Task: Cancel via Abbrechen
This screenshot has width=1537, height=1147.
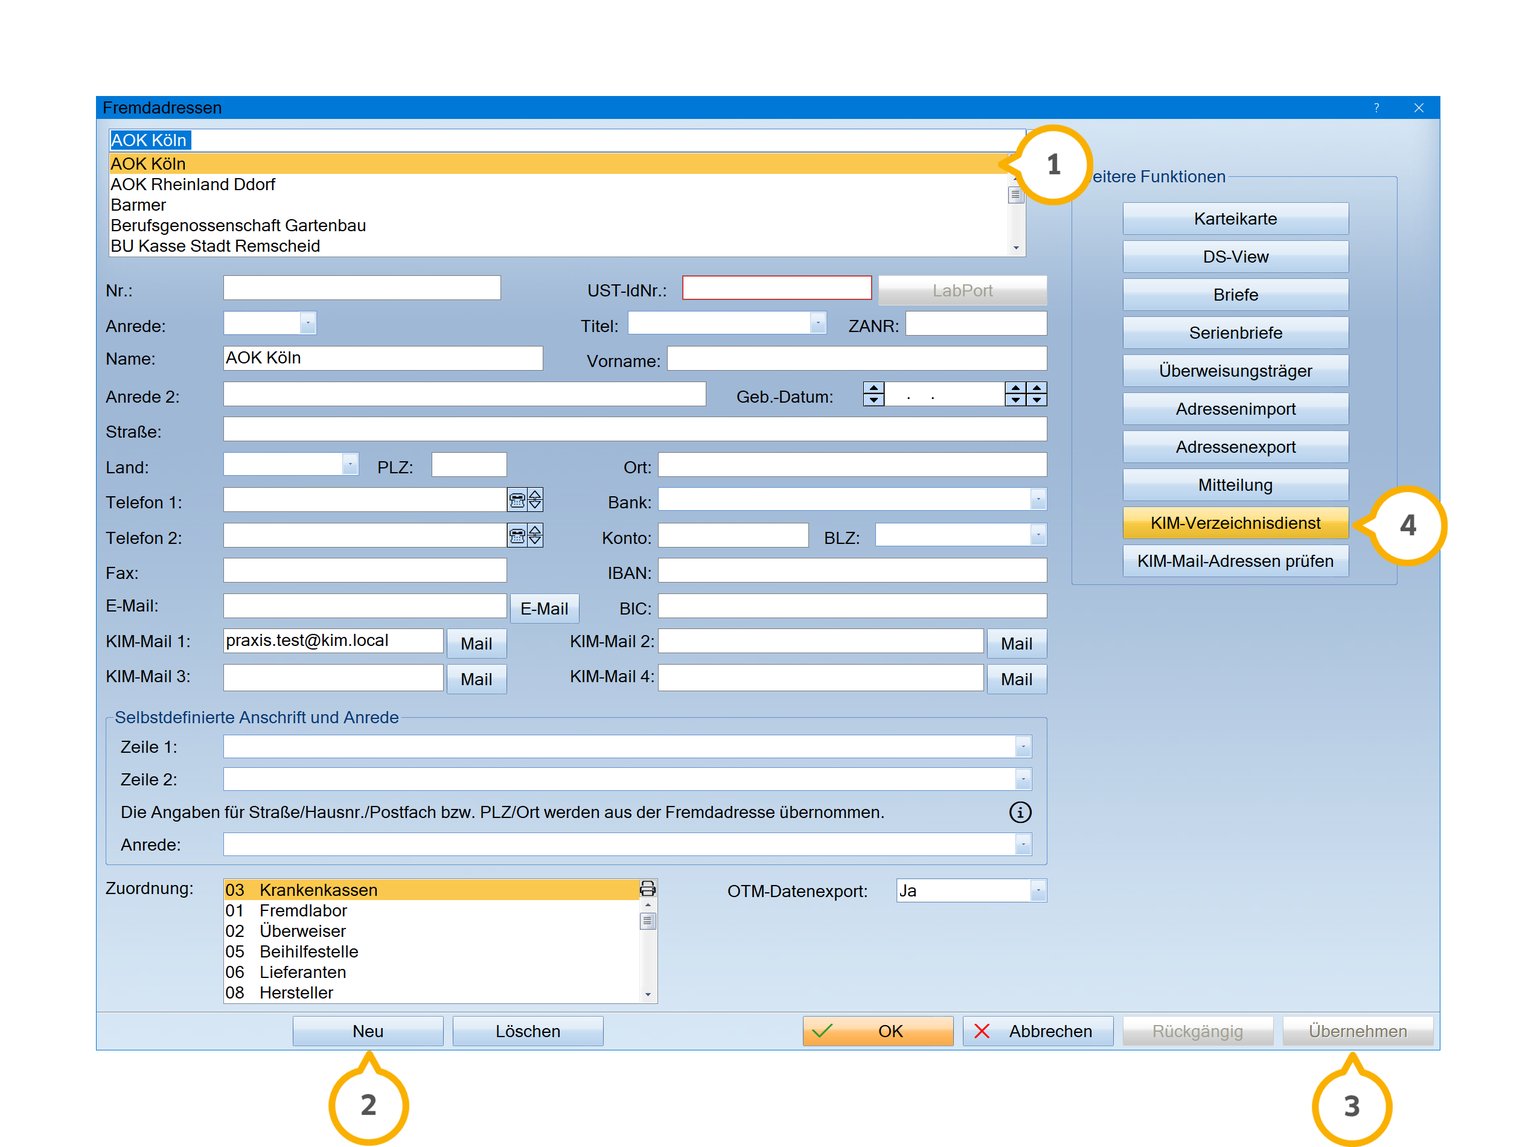Action: tap(1038, 1031)
